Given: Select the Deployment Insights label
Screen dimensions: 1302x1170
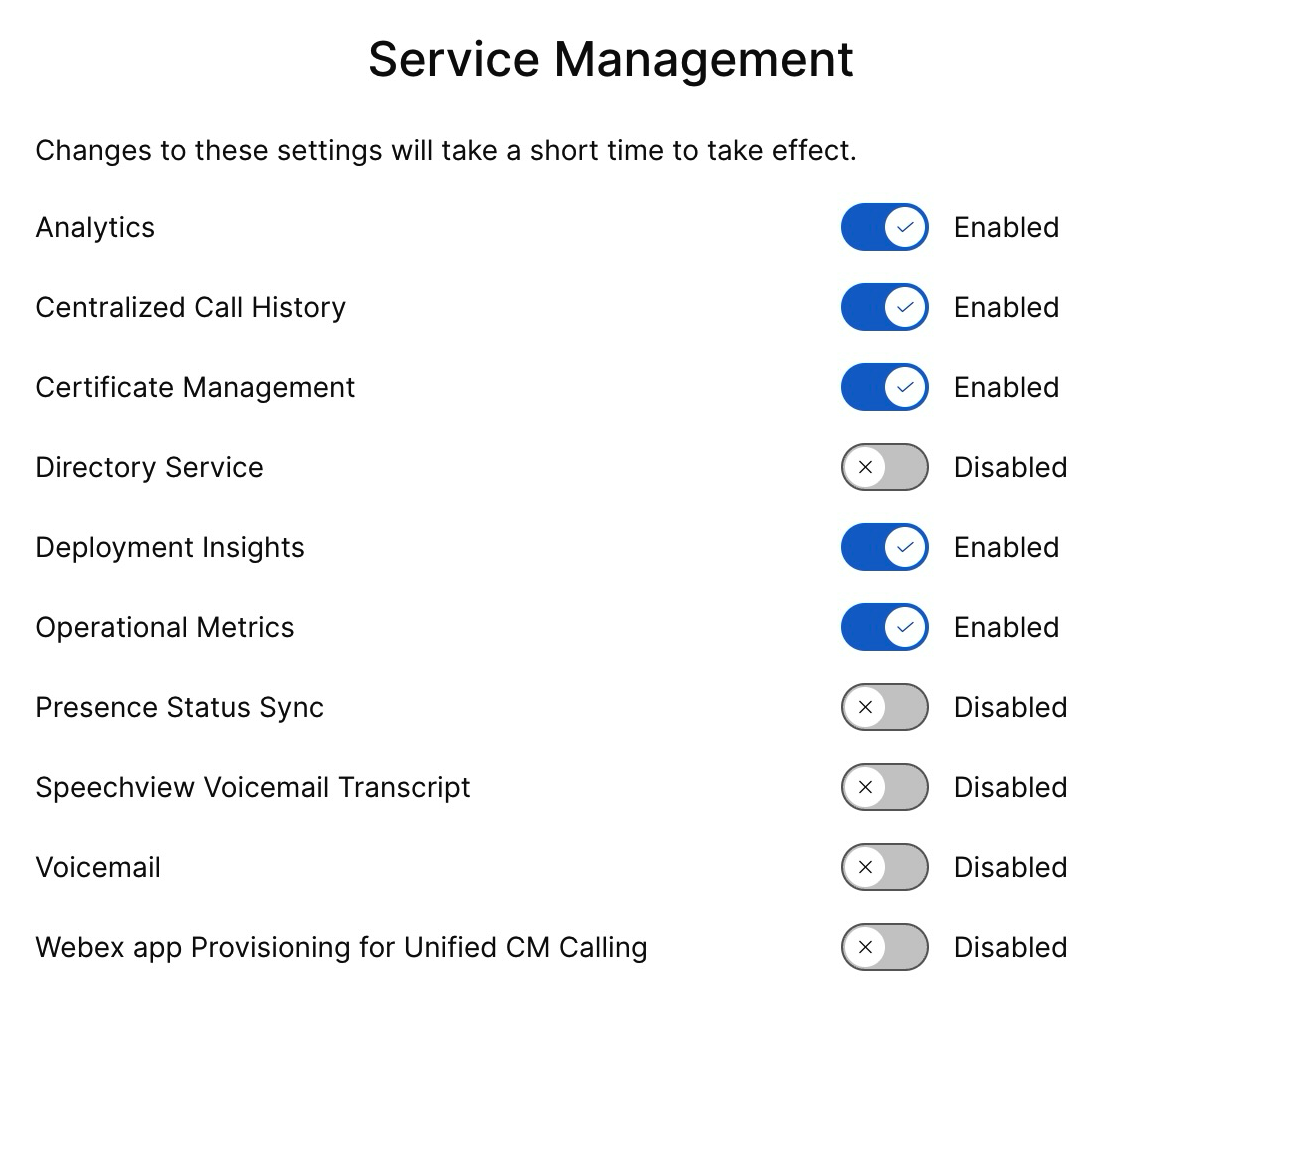Looking at the screenshot, I should (x=170, y=547).
